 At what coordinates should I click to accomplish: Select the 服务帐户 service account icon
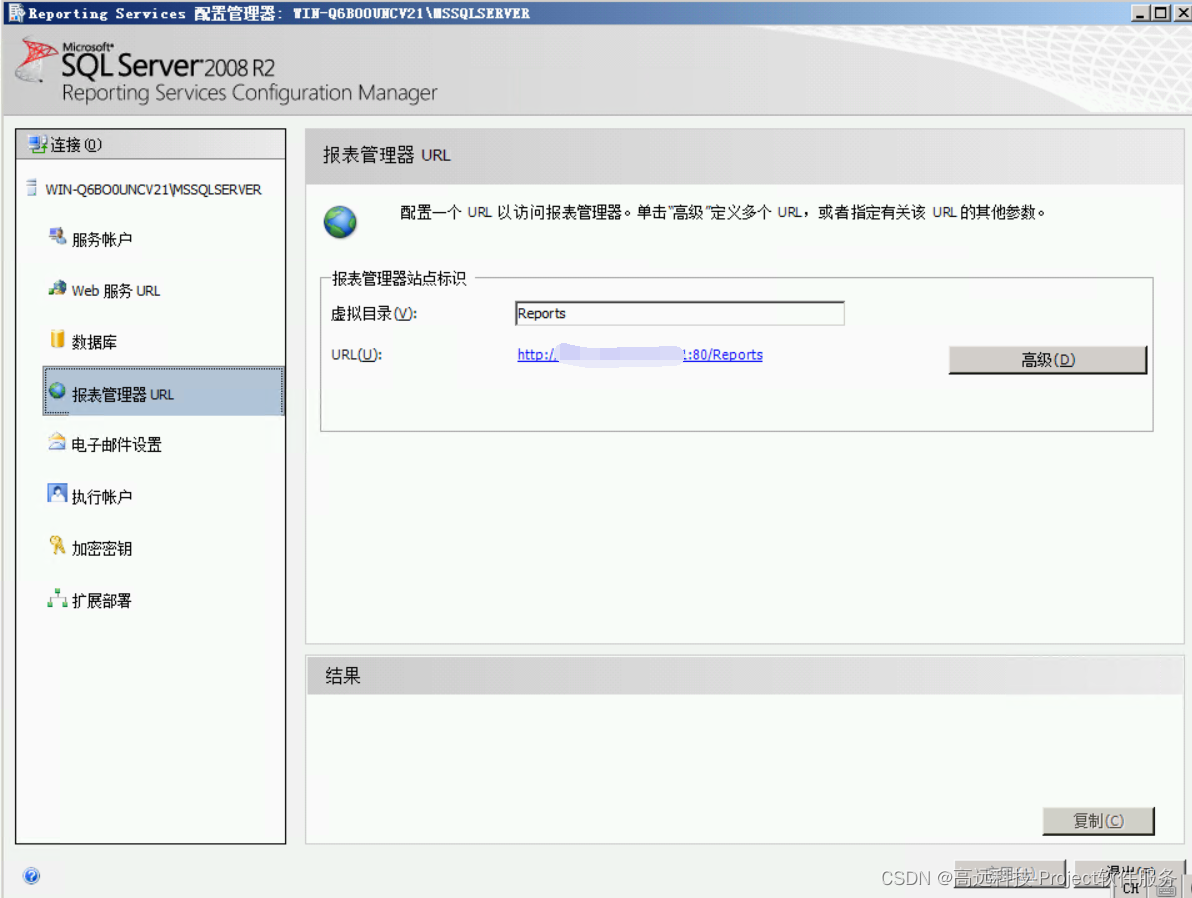coord(57,236)
